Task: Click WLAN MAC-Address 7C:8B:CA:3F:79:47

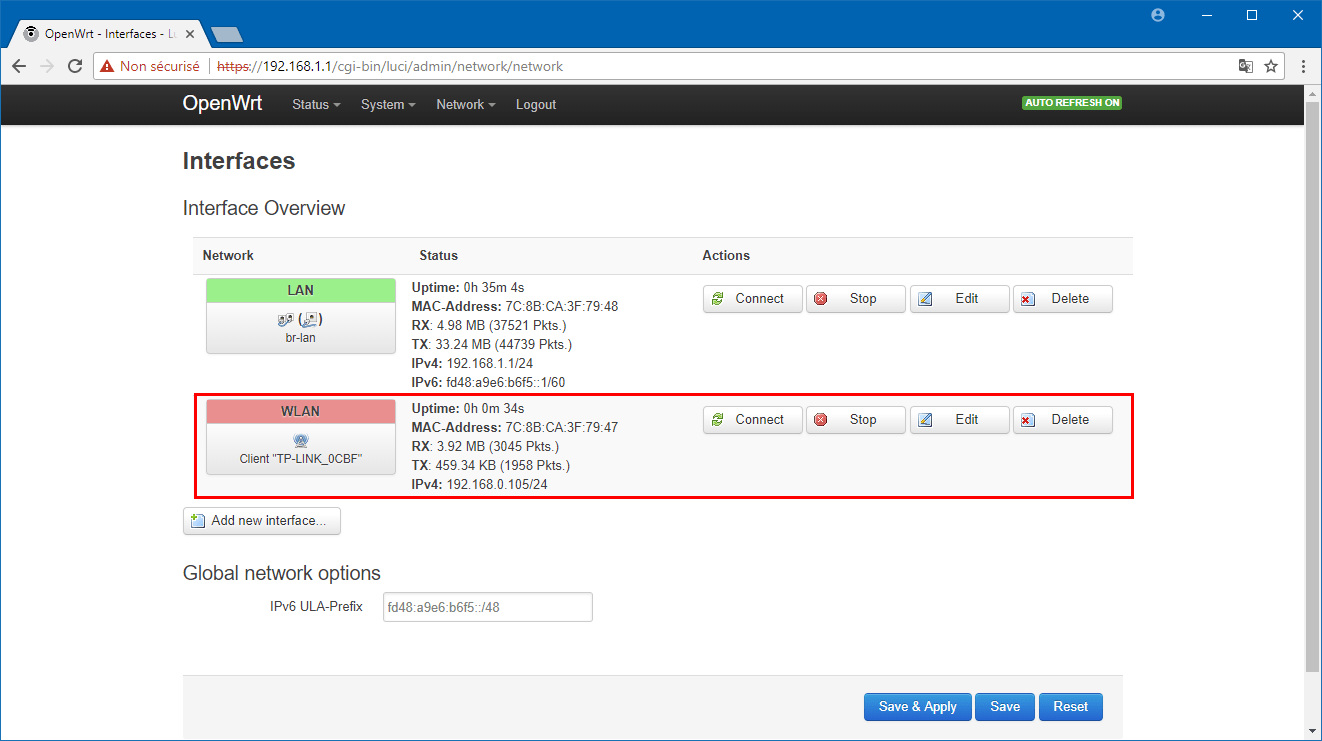Action: point(515,428)
